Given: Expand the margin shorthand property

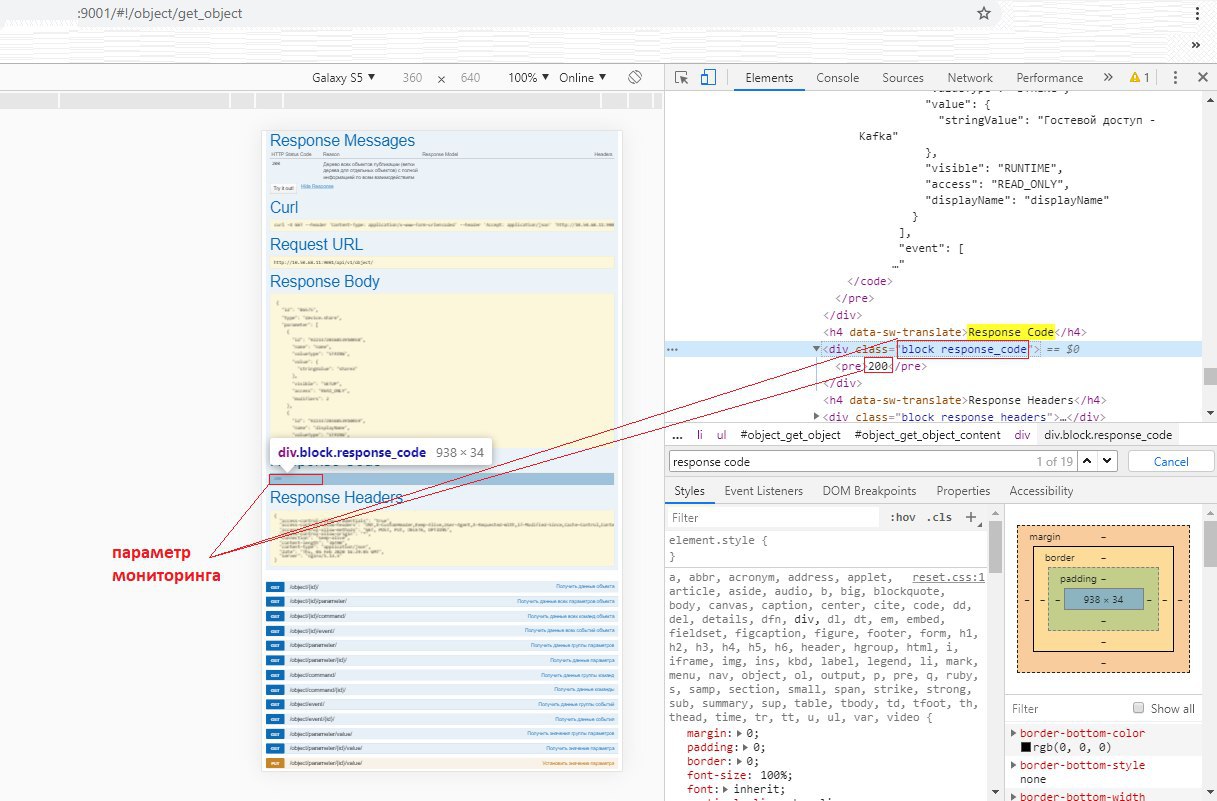Looking at the screenshot, I should 739,733.
